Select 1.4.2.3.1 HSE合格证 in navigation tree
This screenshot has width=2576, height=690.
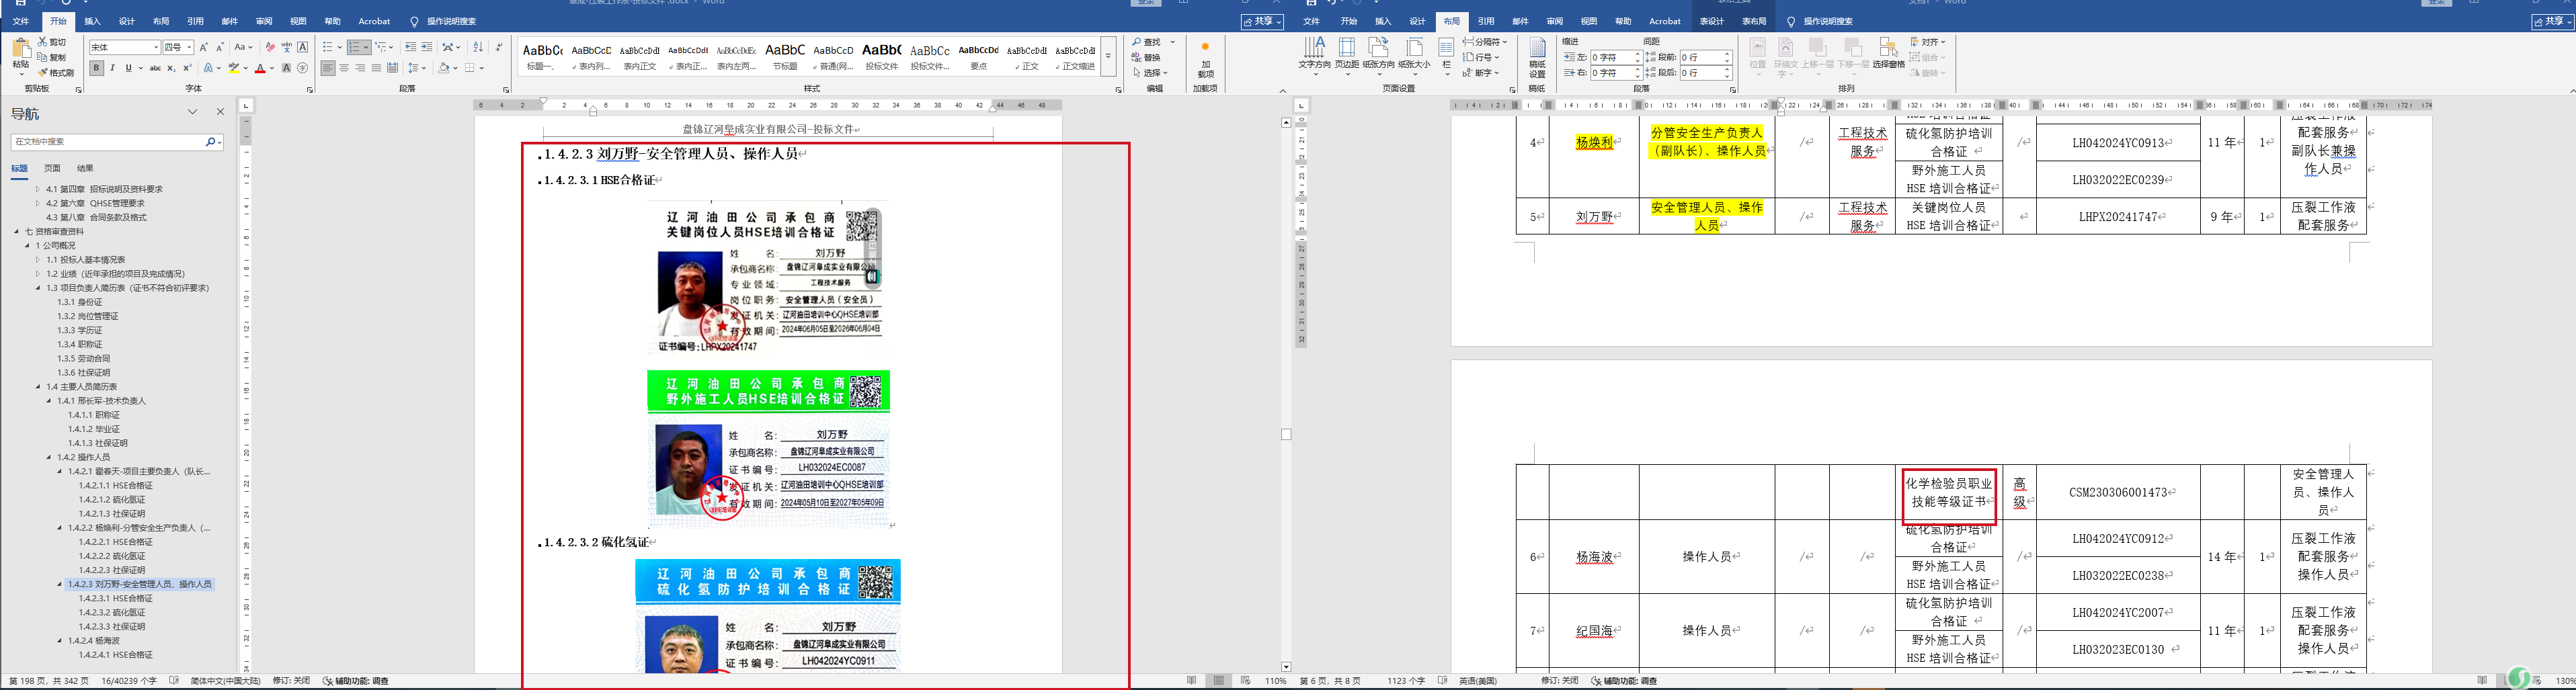[115, 598]
